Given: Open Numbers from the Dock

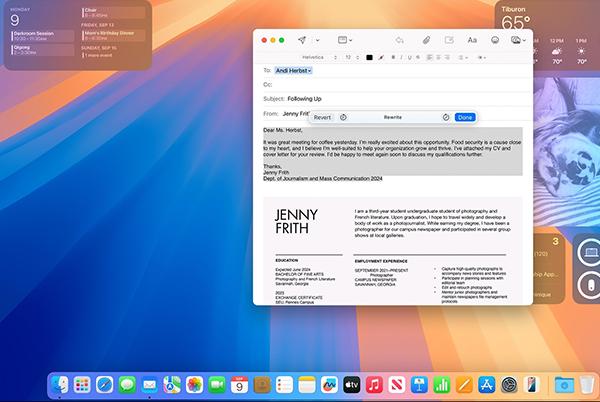Looking at the screenshot, I should pyautogui.click(x=442, y=385).
